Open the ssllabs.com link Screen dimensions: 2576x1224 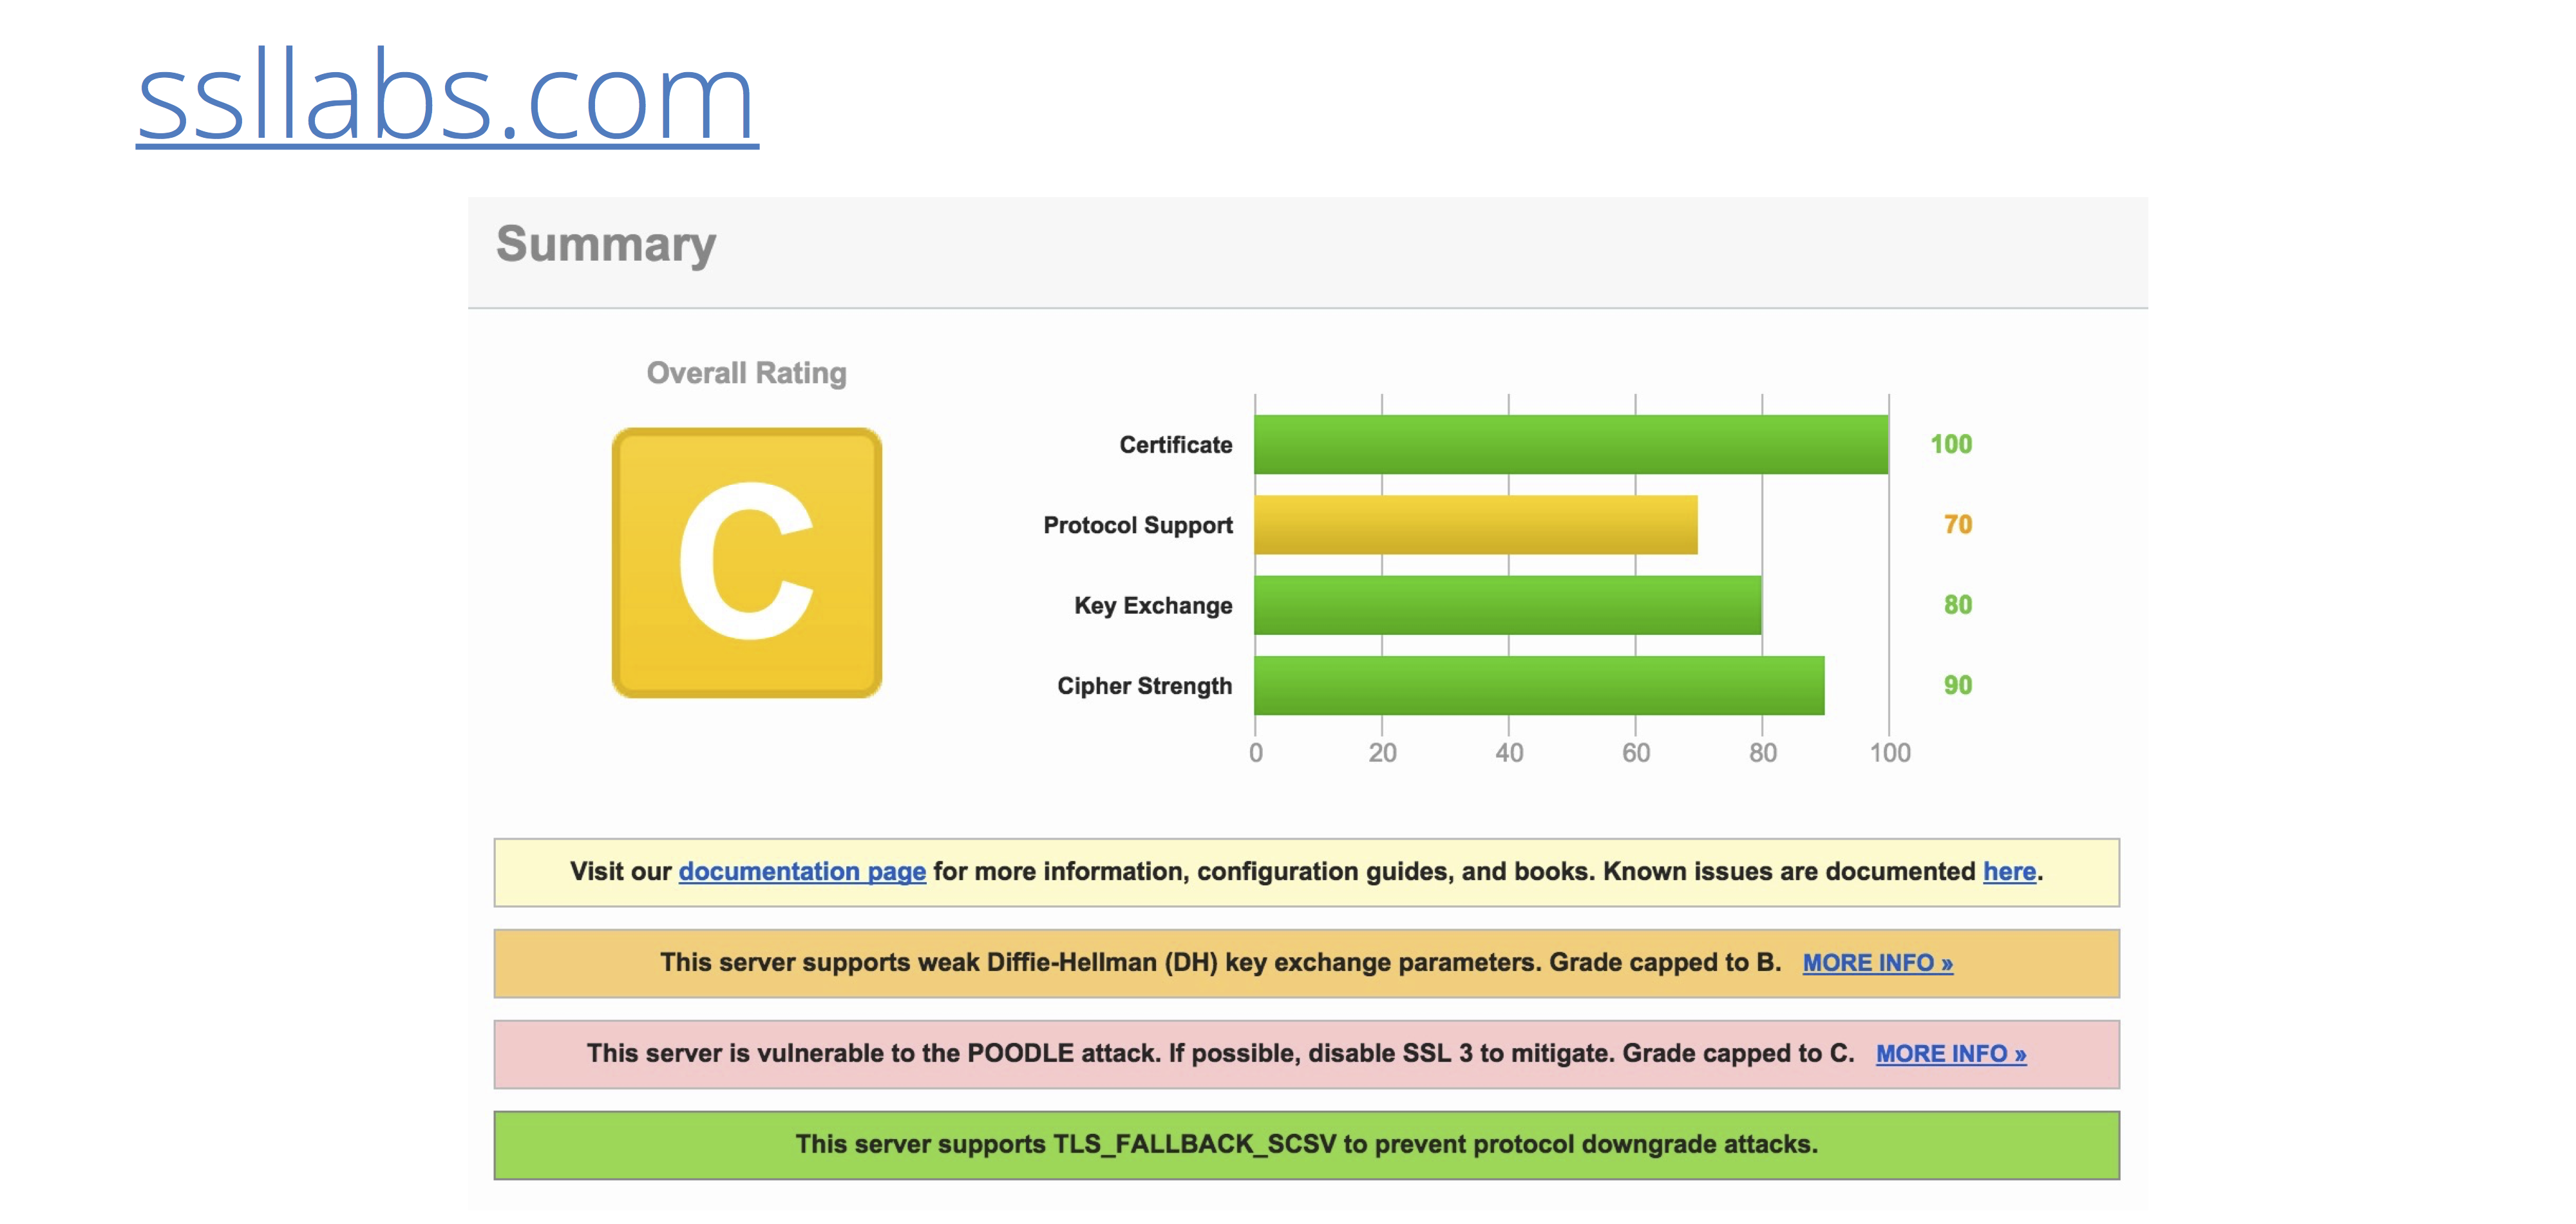point(446,98)
